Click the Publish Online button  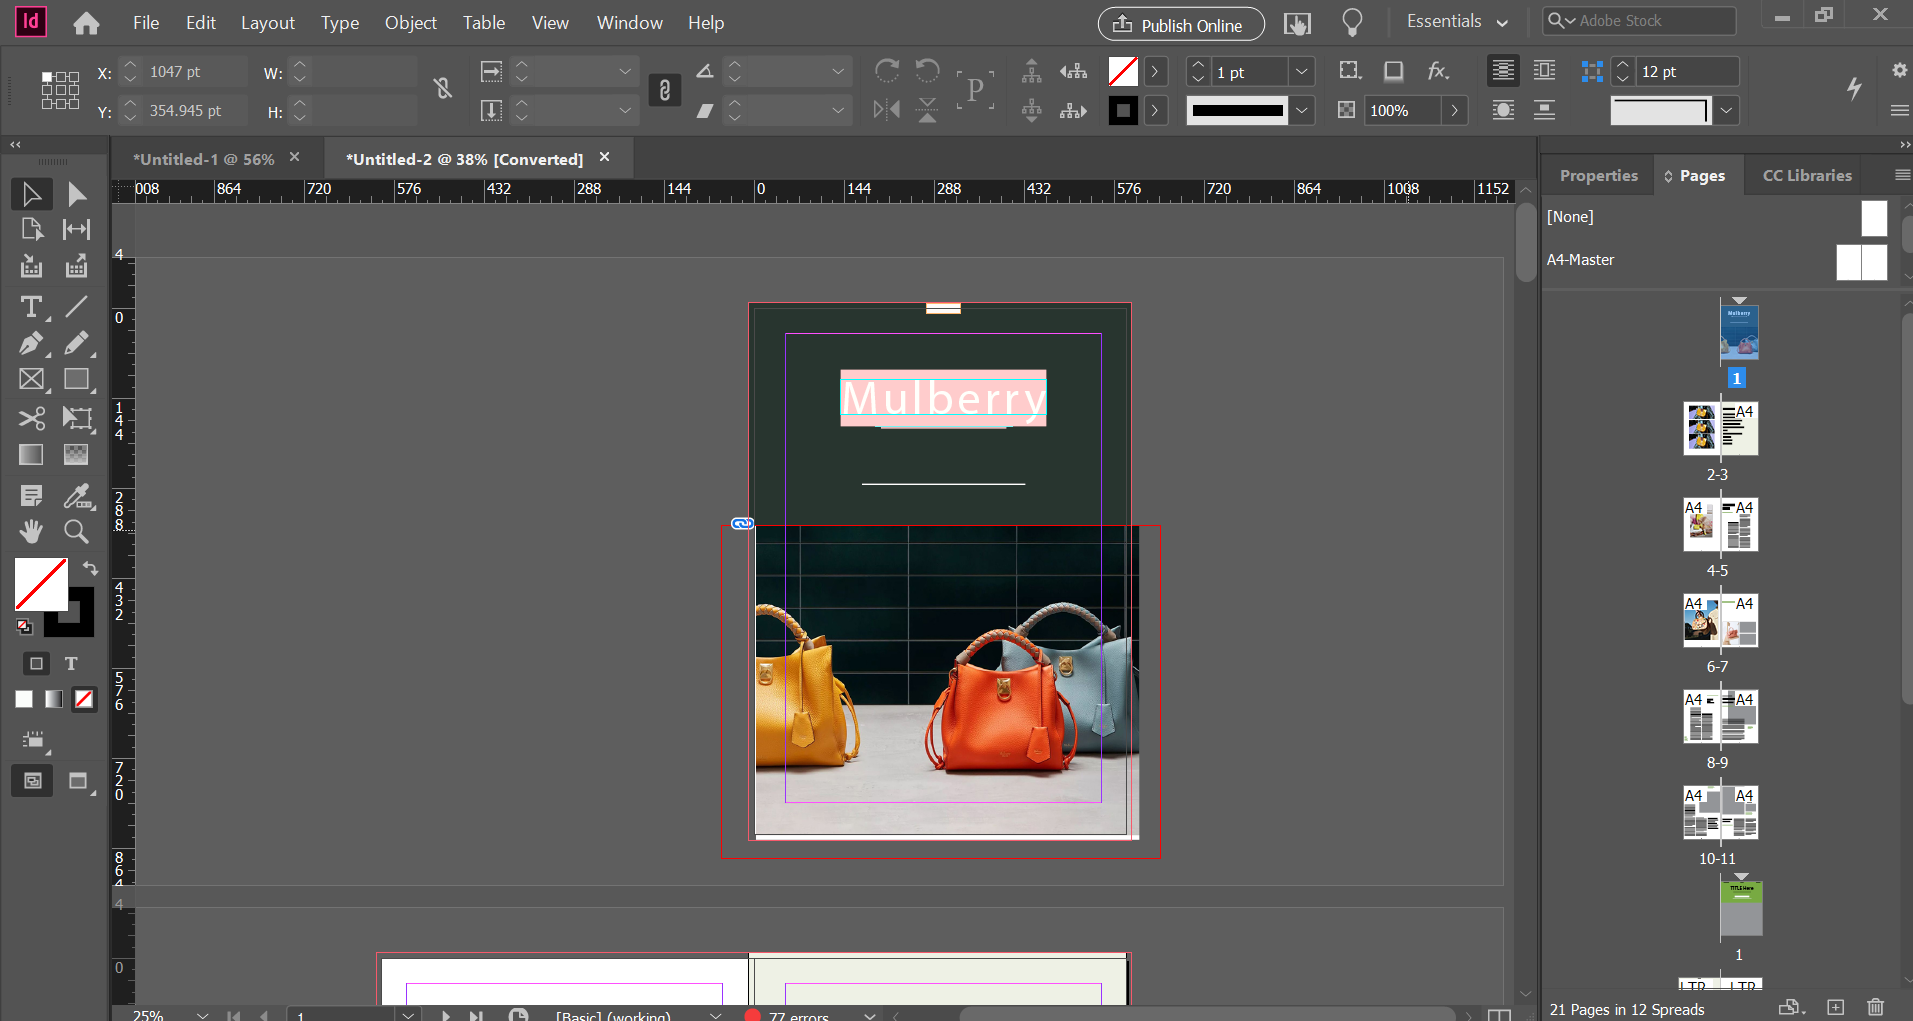[1180, 24]
